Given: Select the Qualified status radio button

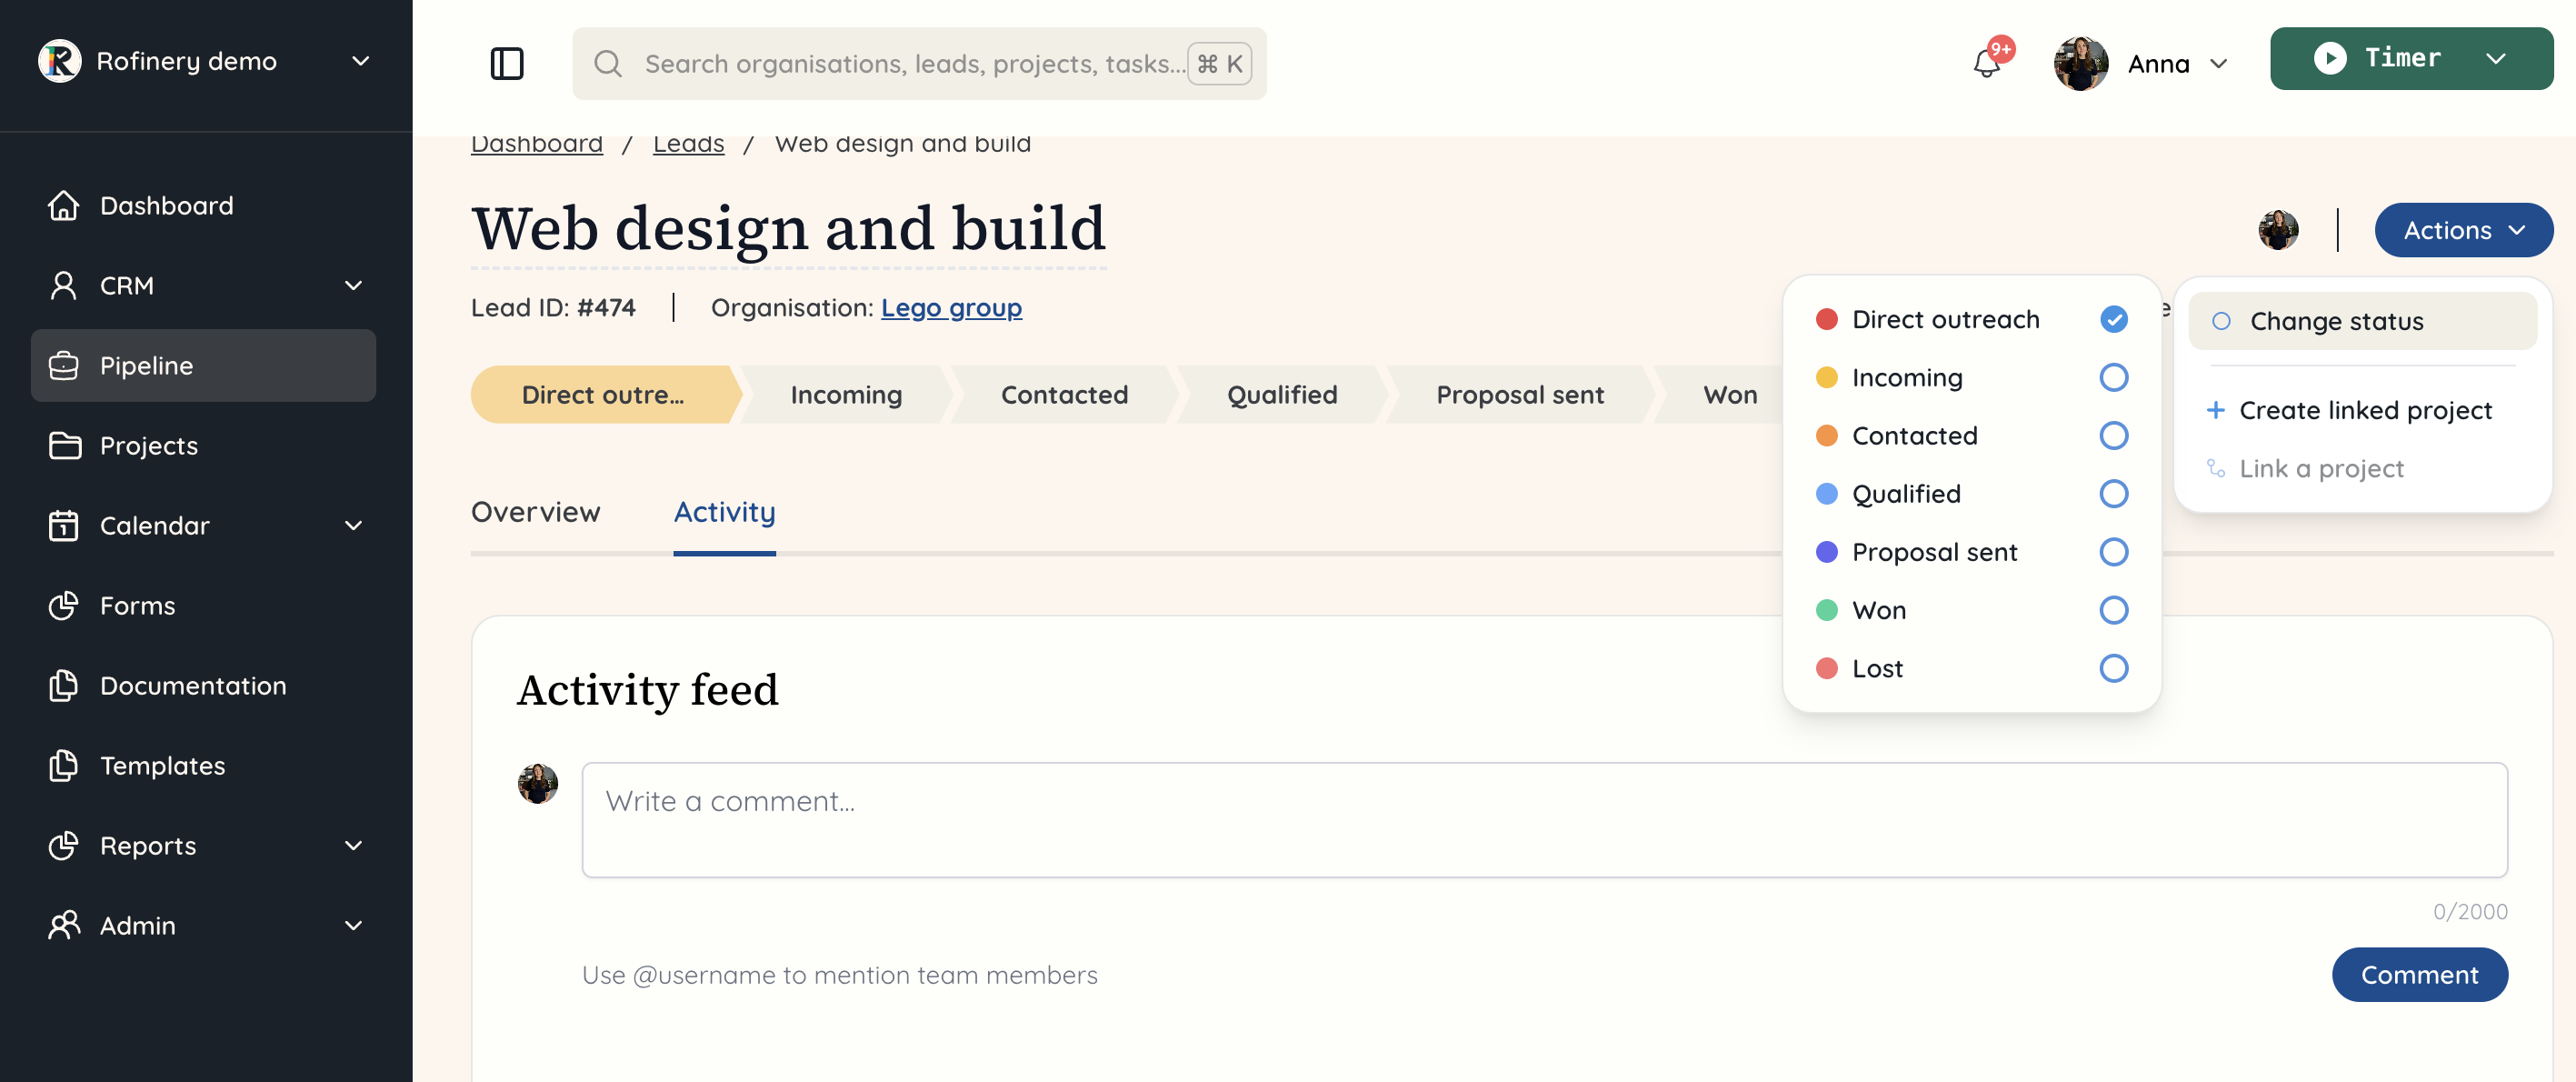Looking at the screenshot, I should (x=2113, y=494).
